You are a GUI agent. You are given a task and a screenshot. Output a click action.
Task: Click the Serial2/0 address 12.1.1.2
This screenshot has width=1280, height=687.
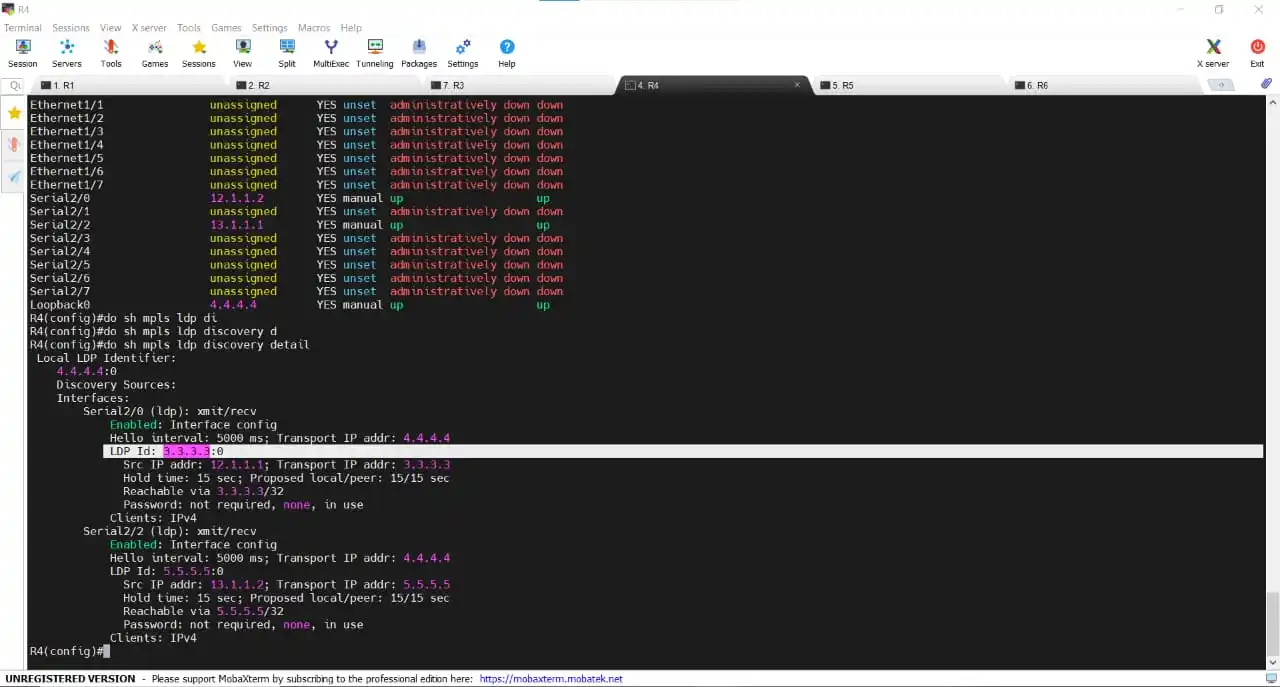pyautogui.click(x=236, y=198)
